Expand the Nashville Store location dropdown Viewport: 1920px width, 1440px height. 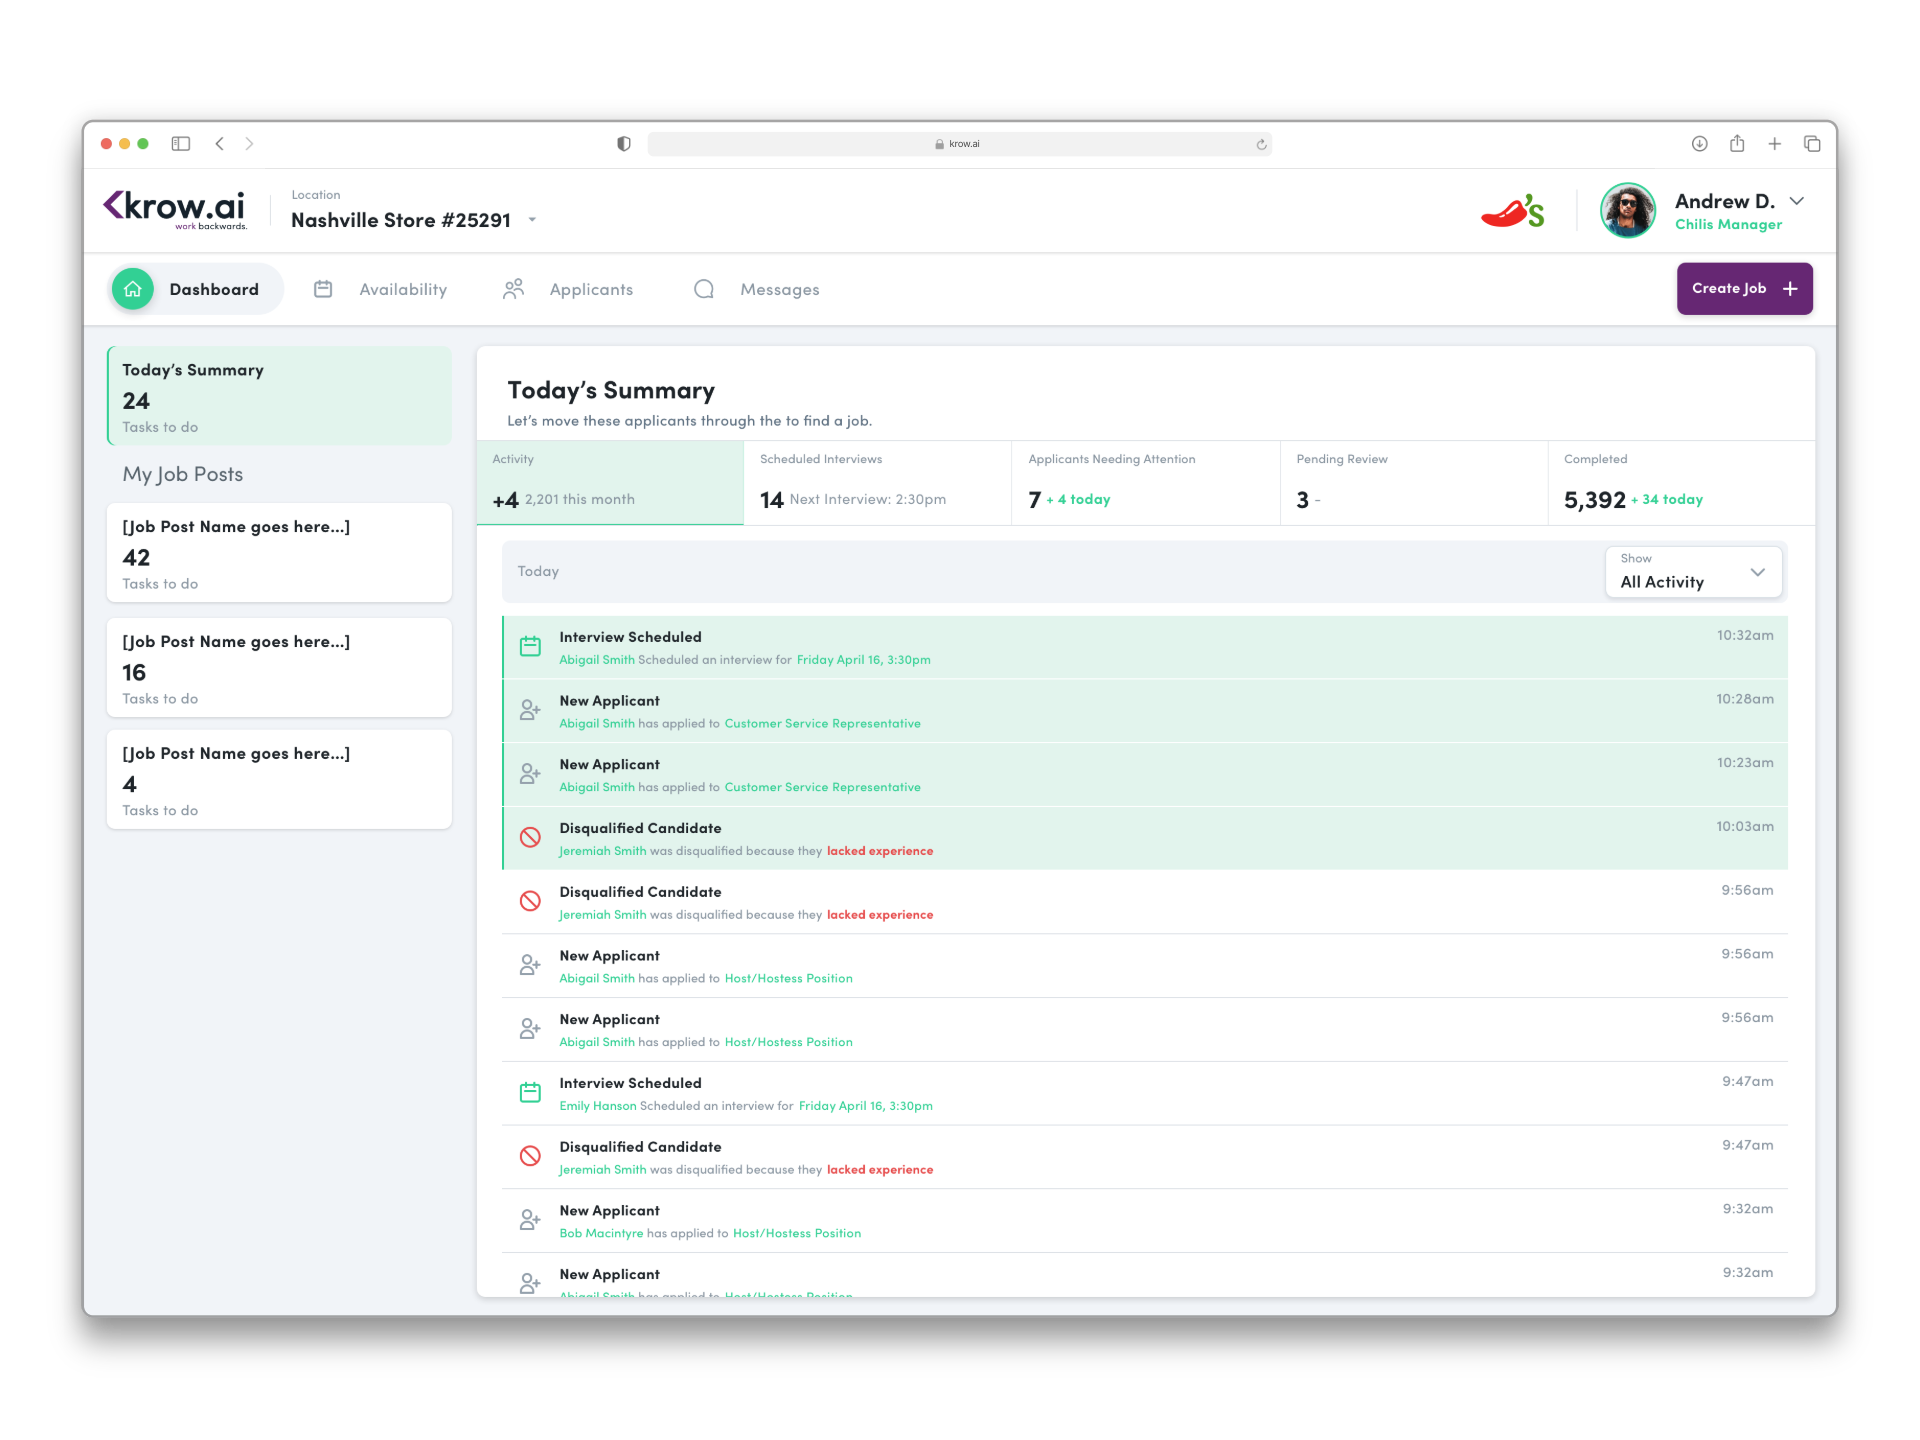532,220
